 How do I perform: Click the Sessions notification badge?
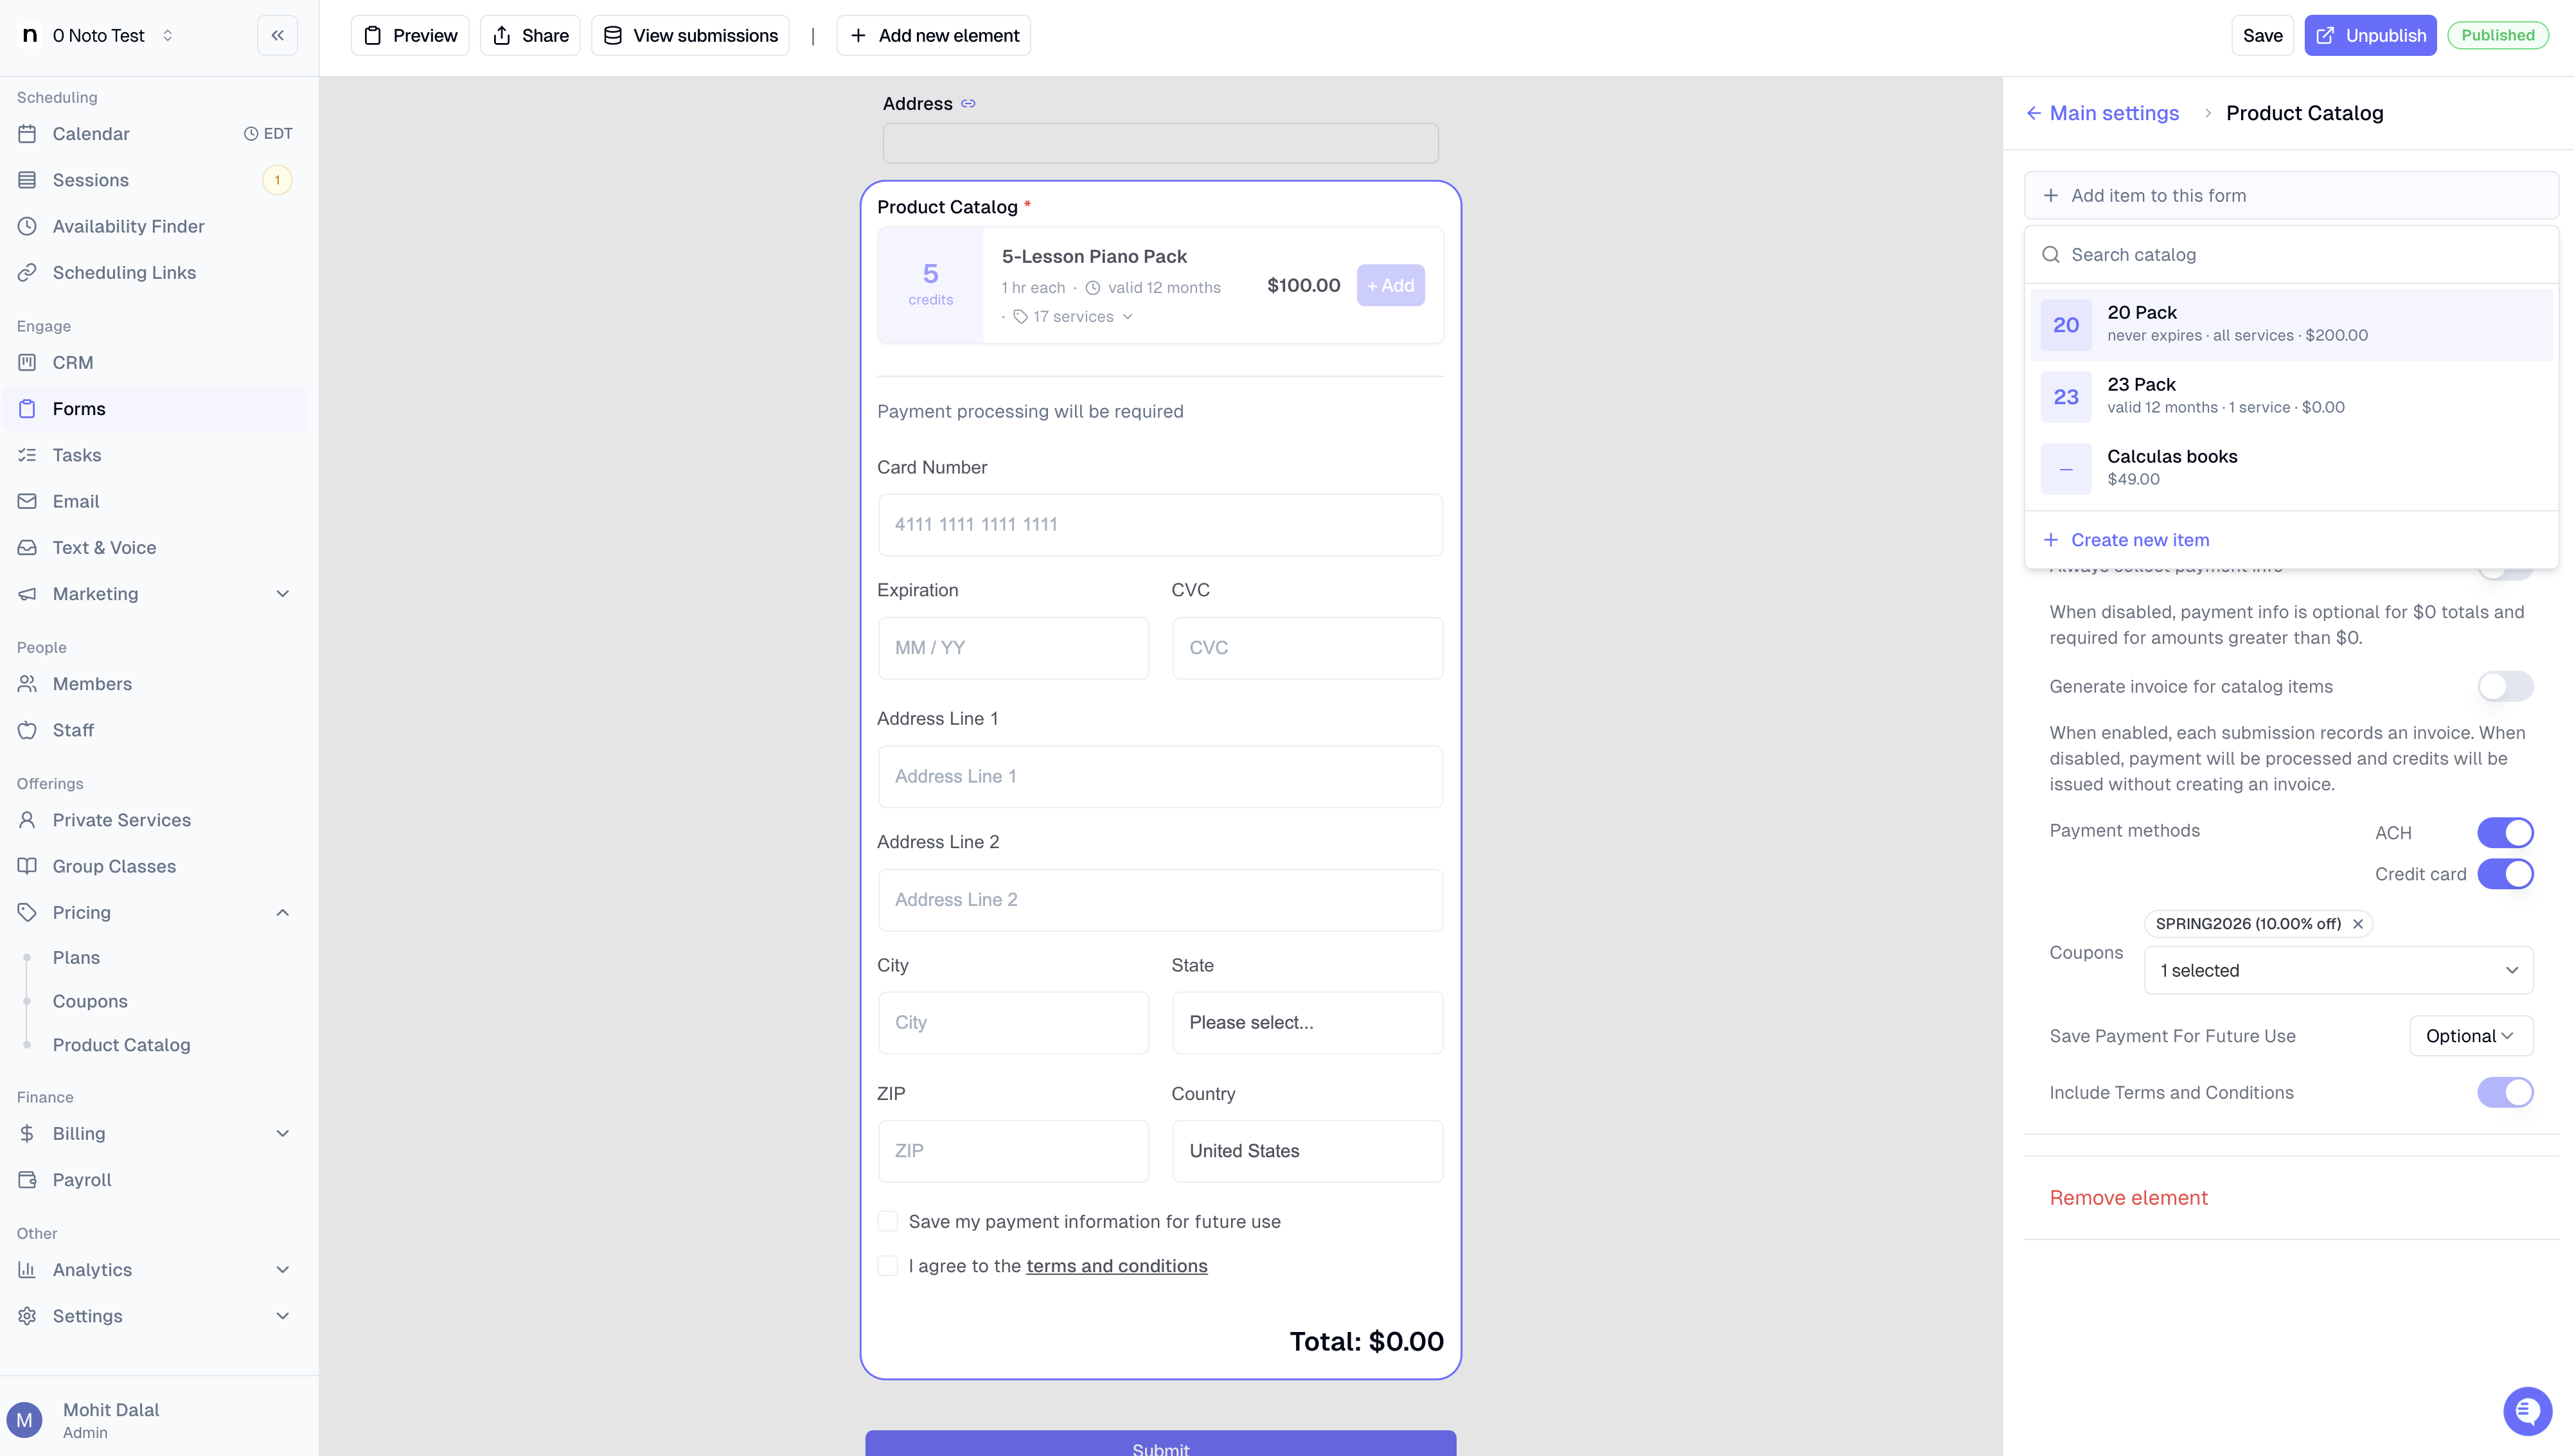(277, 180)
